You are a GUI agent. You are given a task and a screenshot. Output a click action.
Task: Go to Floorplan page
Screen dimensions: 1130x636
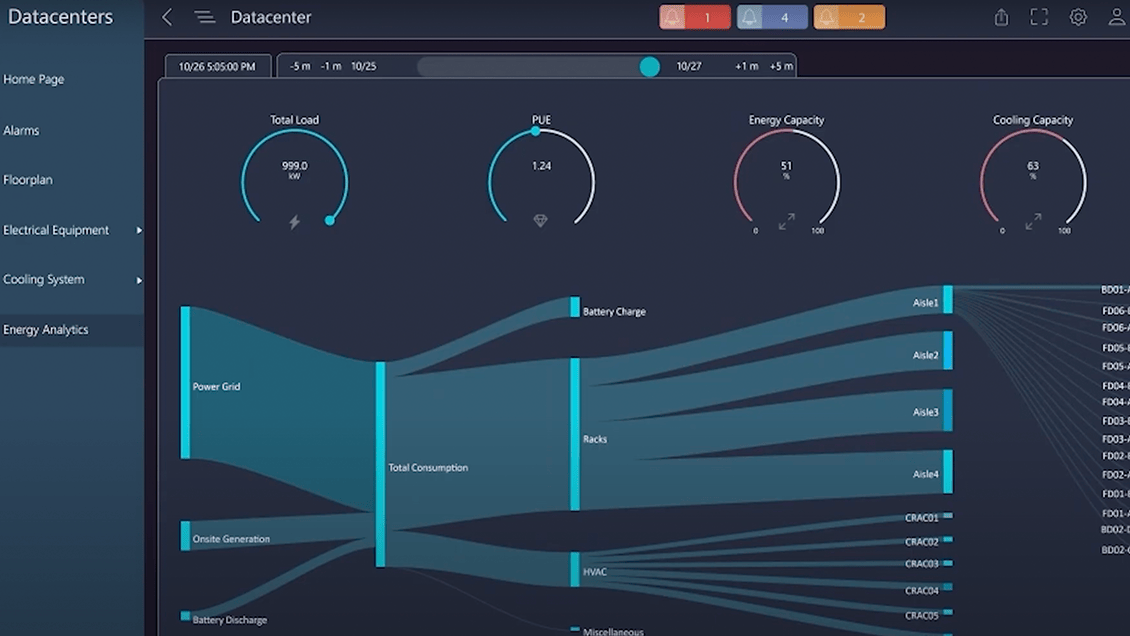point(28,180)
